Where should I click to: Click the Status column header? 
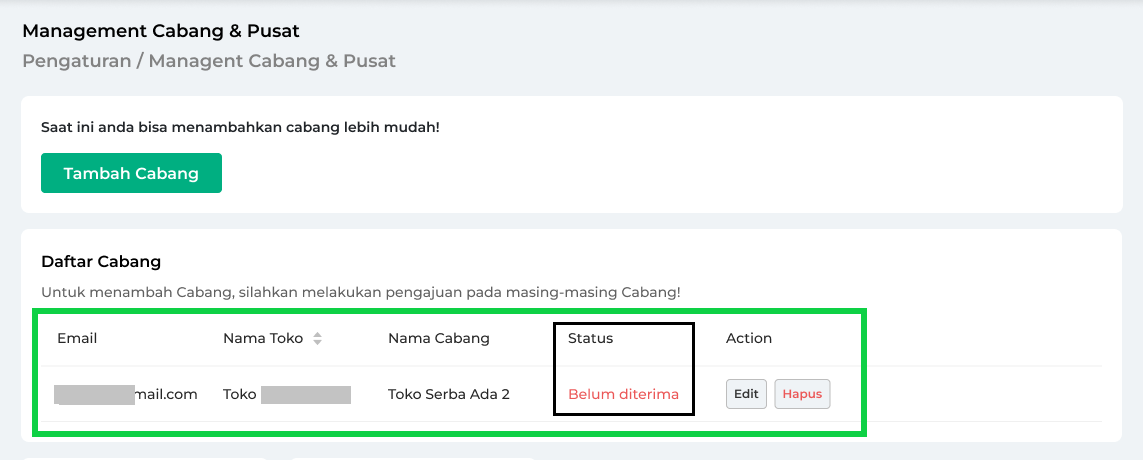pyautogui.click(x=590, y=338)
